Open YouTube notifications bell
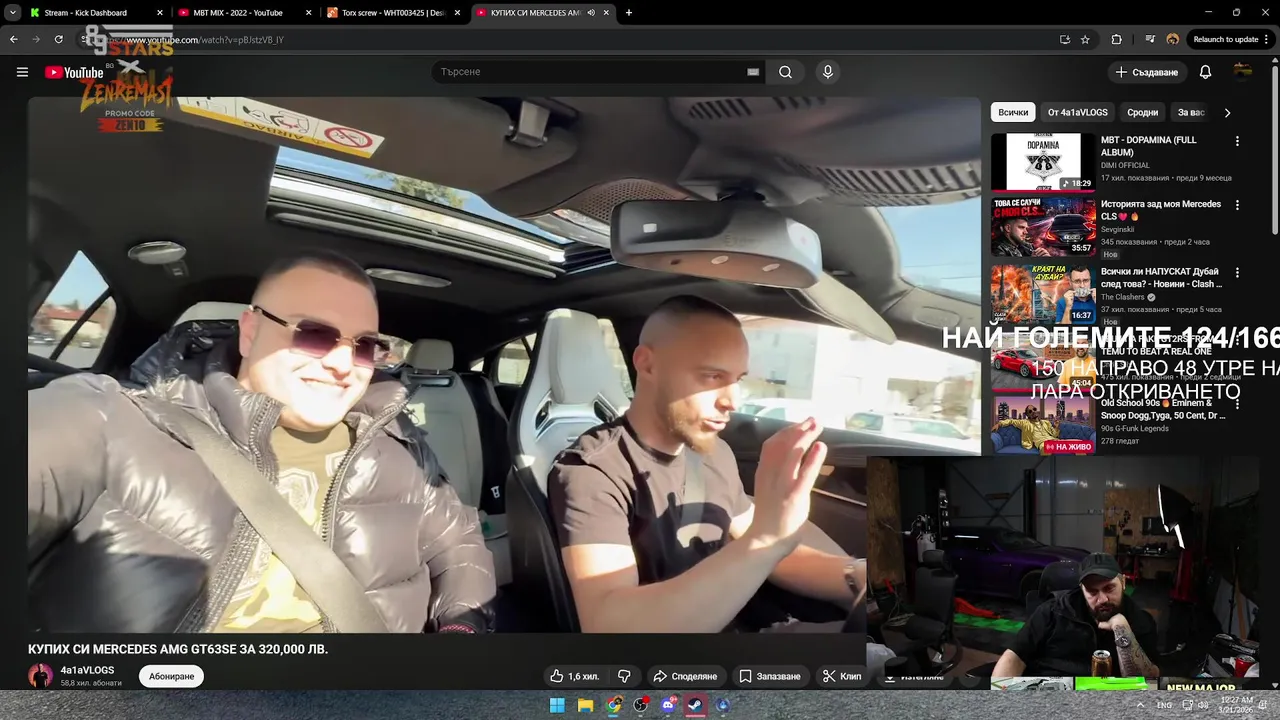 tap(1205, 72)
